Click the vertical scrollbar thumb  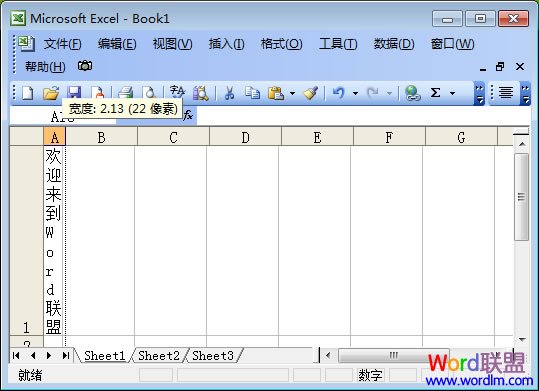click(x=521, y=197)
